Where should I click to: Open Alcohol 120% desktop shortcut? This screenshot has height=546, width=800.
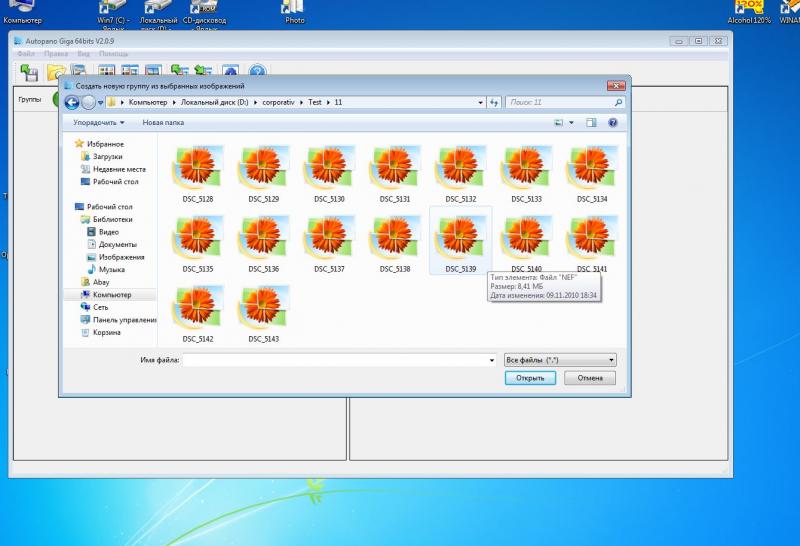(x=748, y=12)
